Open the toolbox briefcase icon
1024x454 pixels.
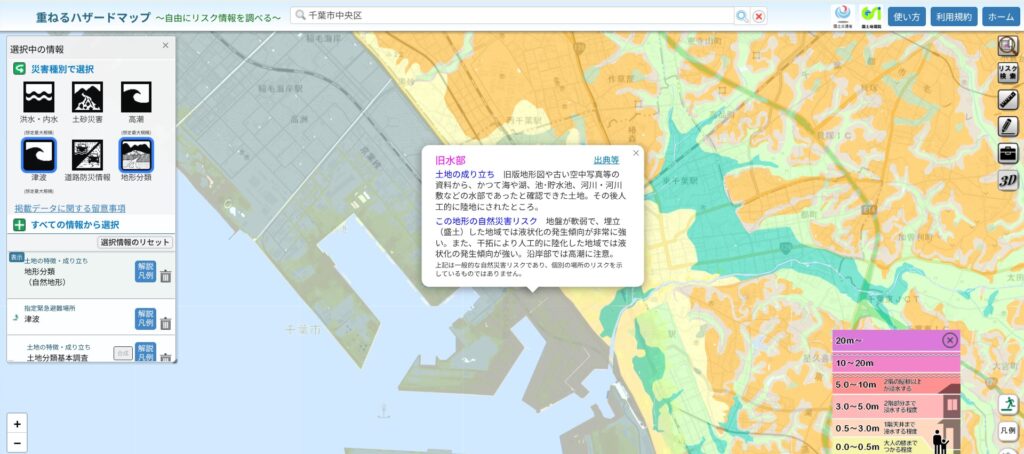pyautogui.click(x=1008, y=153)
